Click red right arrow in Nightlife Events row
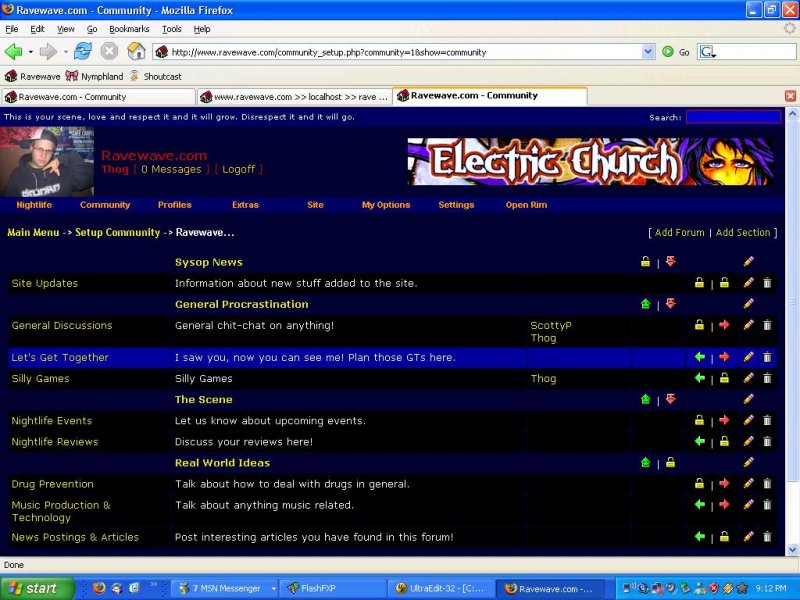 (724, 420)
